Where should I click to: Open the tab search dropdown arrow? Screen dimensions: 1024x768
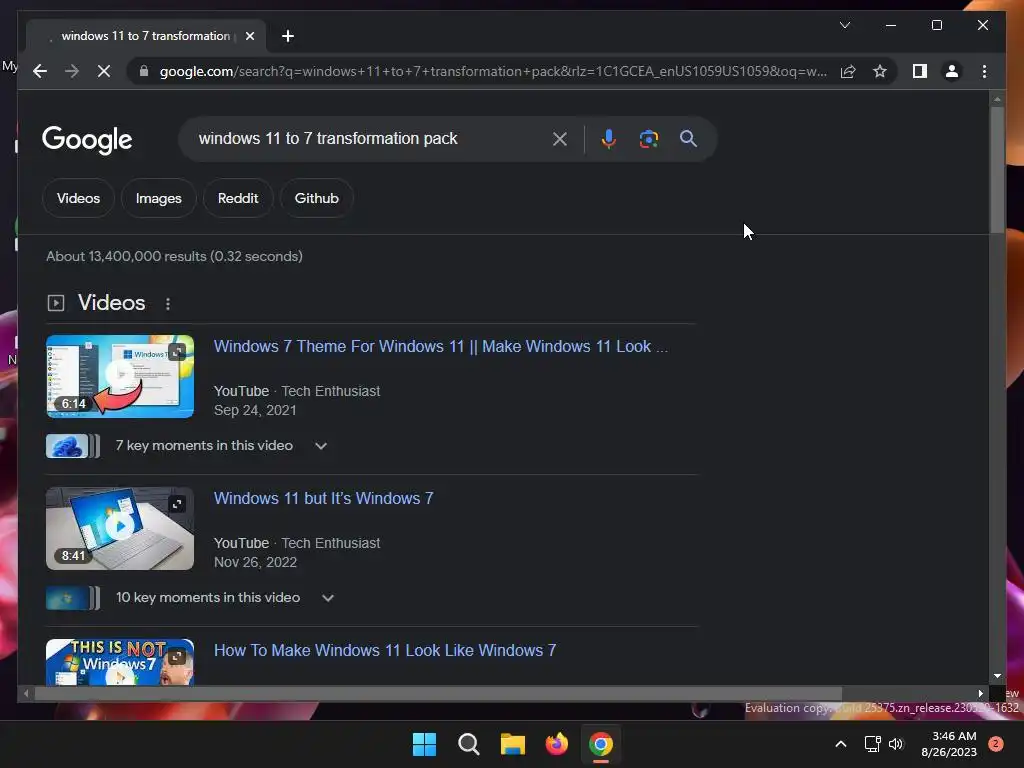pyautogui.click(x=844, y=25)
